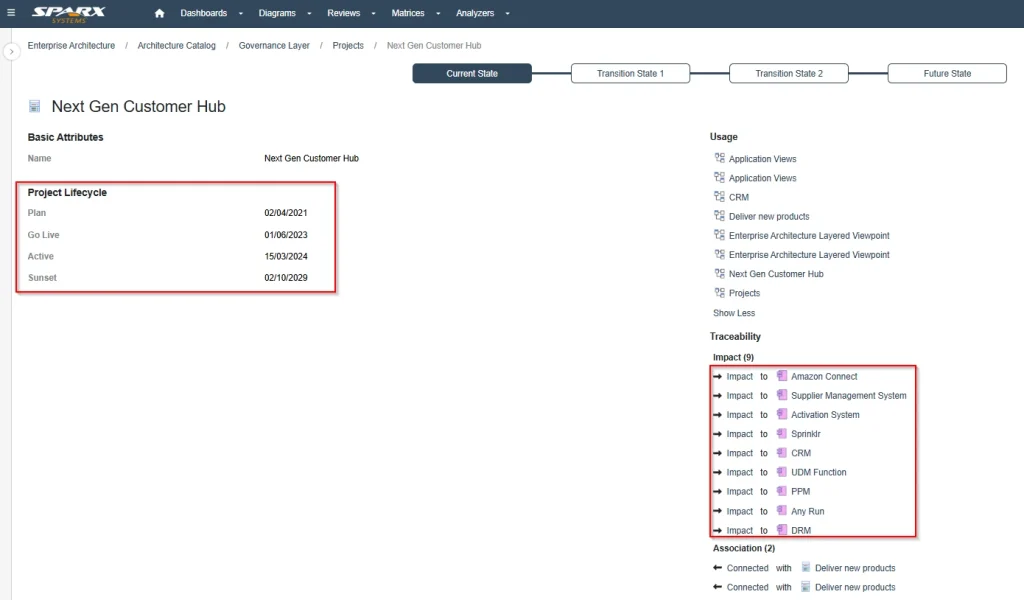1024x600 pixels.
Task: Open the Analyzers menu
Action: pyautogui.click(x=475, y=13)
